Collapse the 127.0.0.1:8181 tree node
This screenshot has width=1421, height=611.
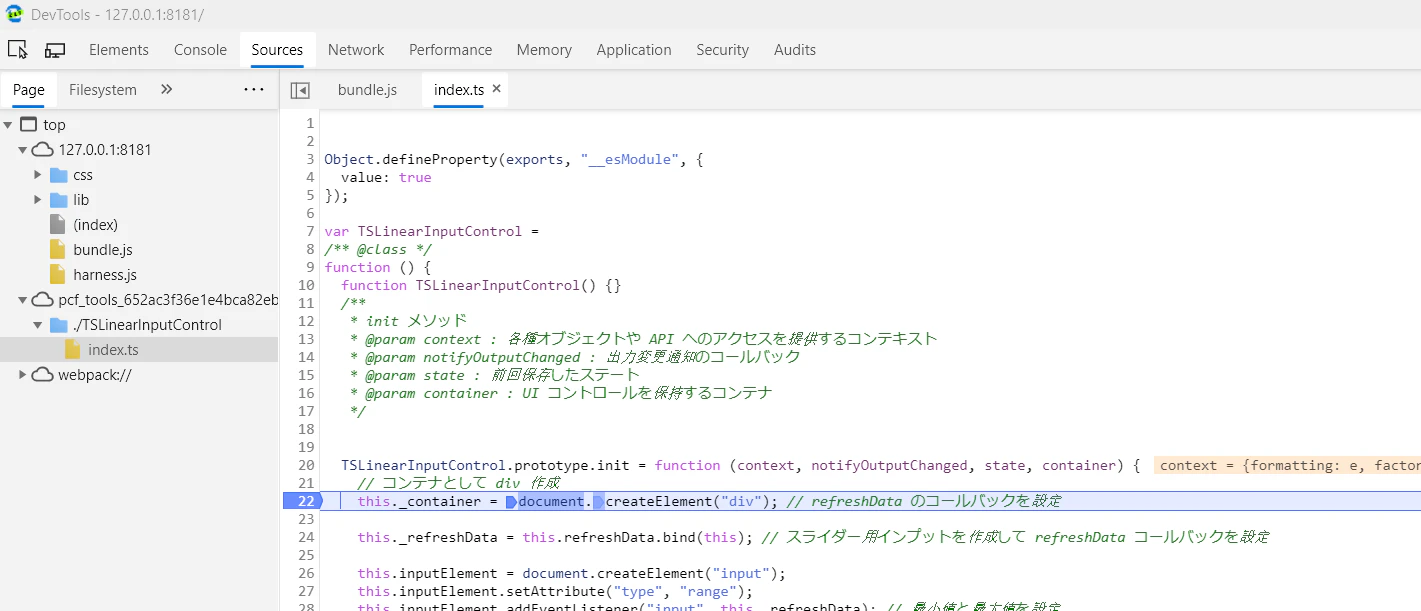pos(23,150)
